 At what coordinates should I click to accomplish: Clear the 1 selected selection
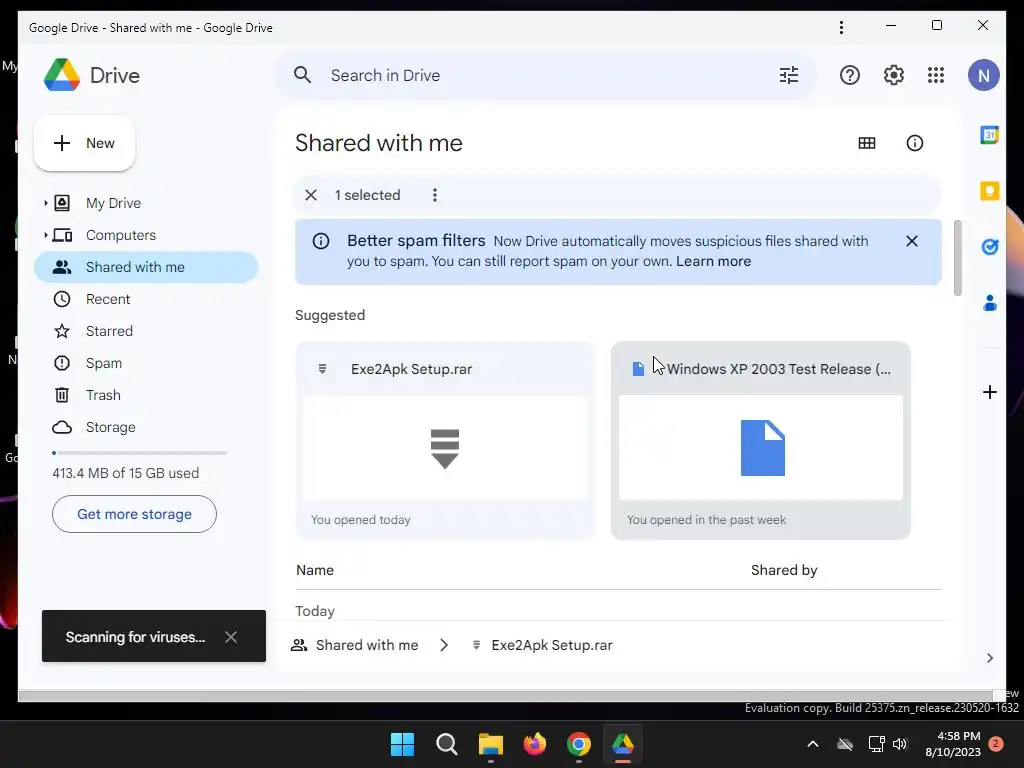click(x=311, y=195)
